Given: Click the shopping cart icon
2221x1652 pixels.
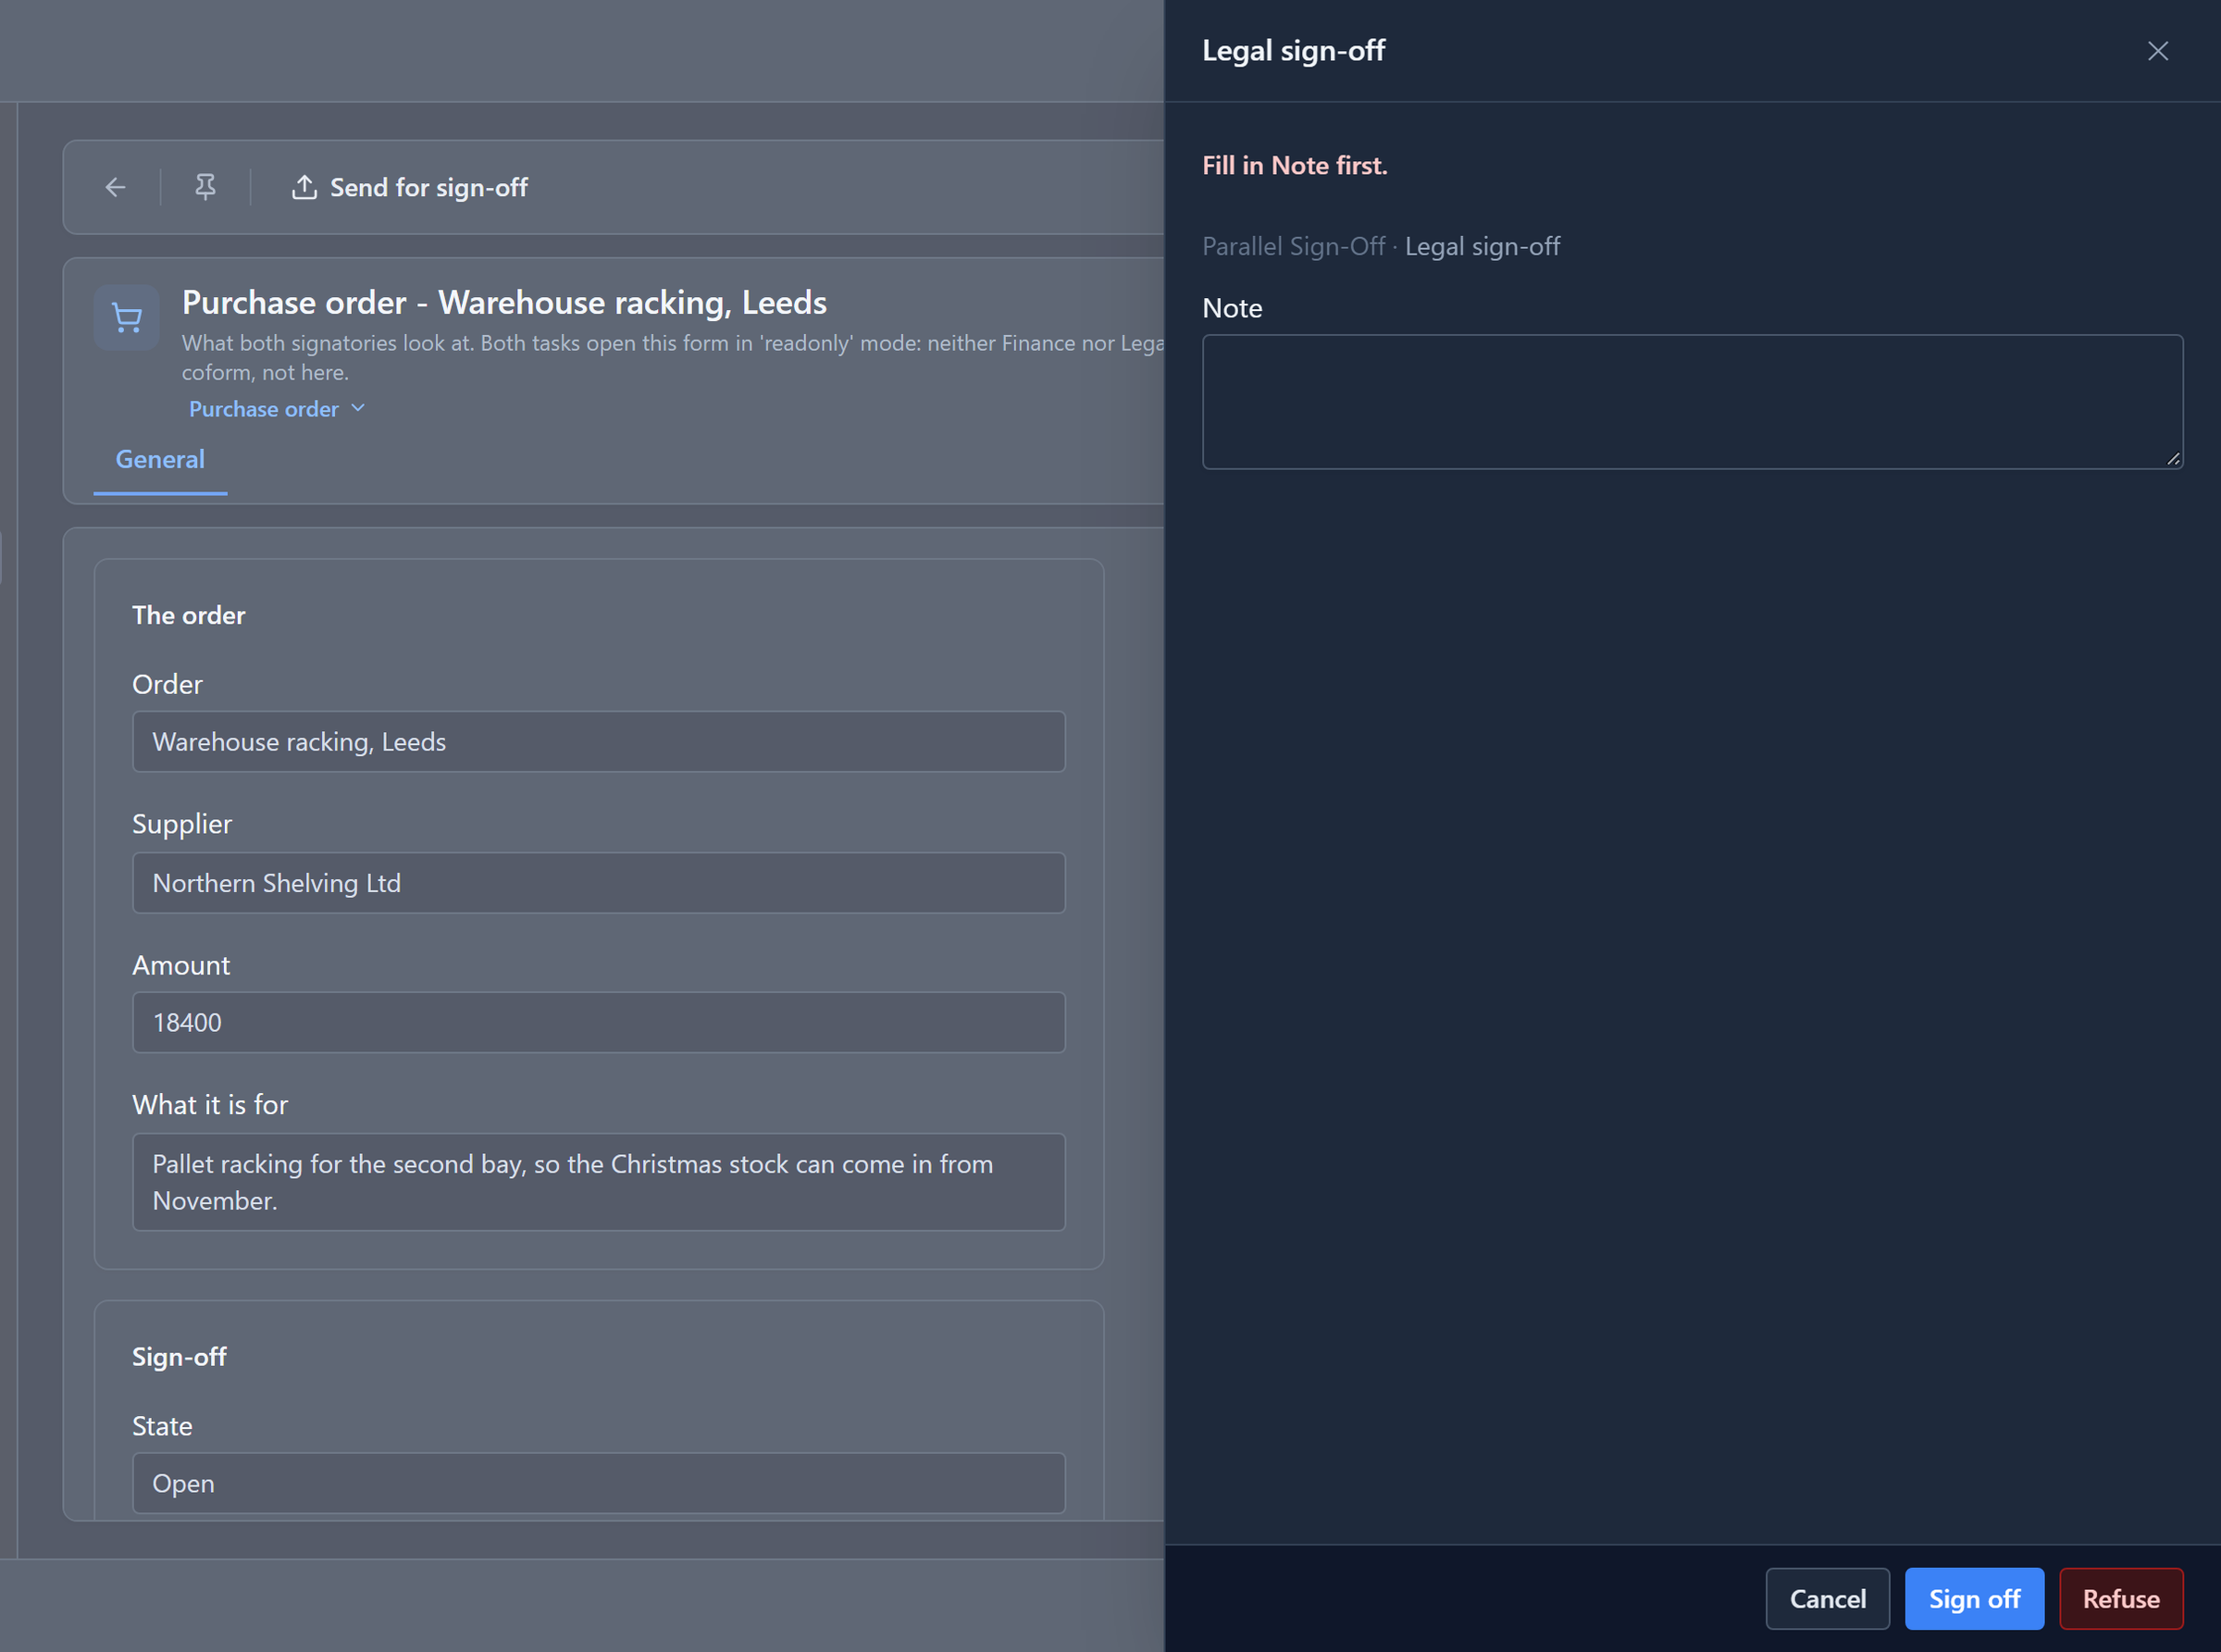Looking at the screenshot, I should [x=127, y=318].
